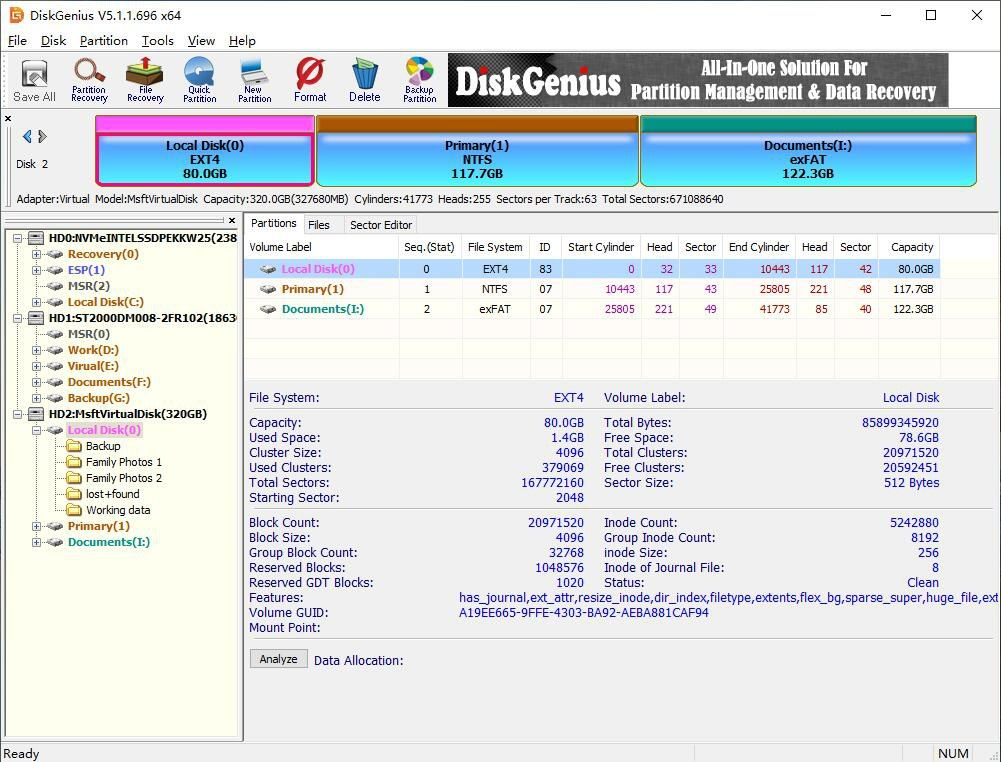The height and width of the screenshot is (762, 1001).
Task: Click the HD2 MsftVirtualDisk disk icon
Action: pos(36,414)
